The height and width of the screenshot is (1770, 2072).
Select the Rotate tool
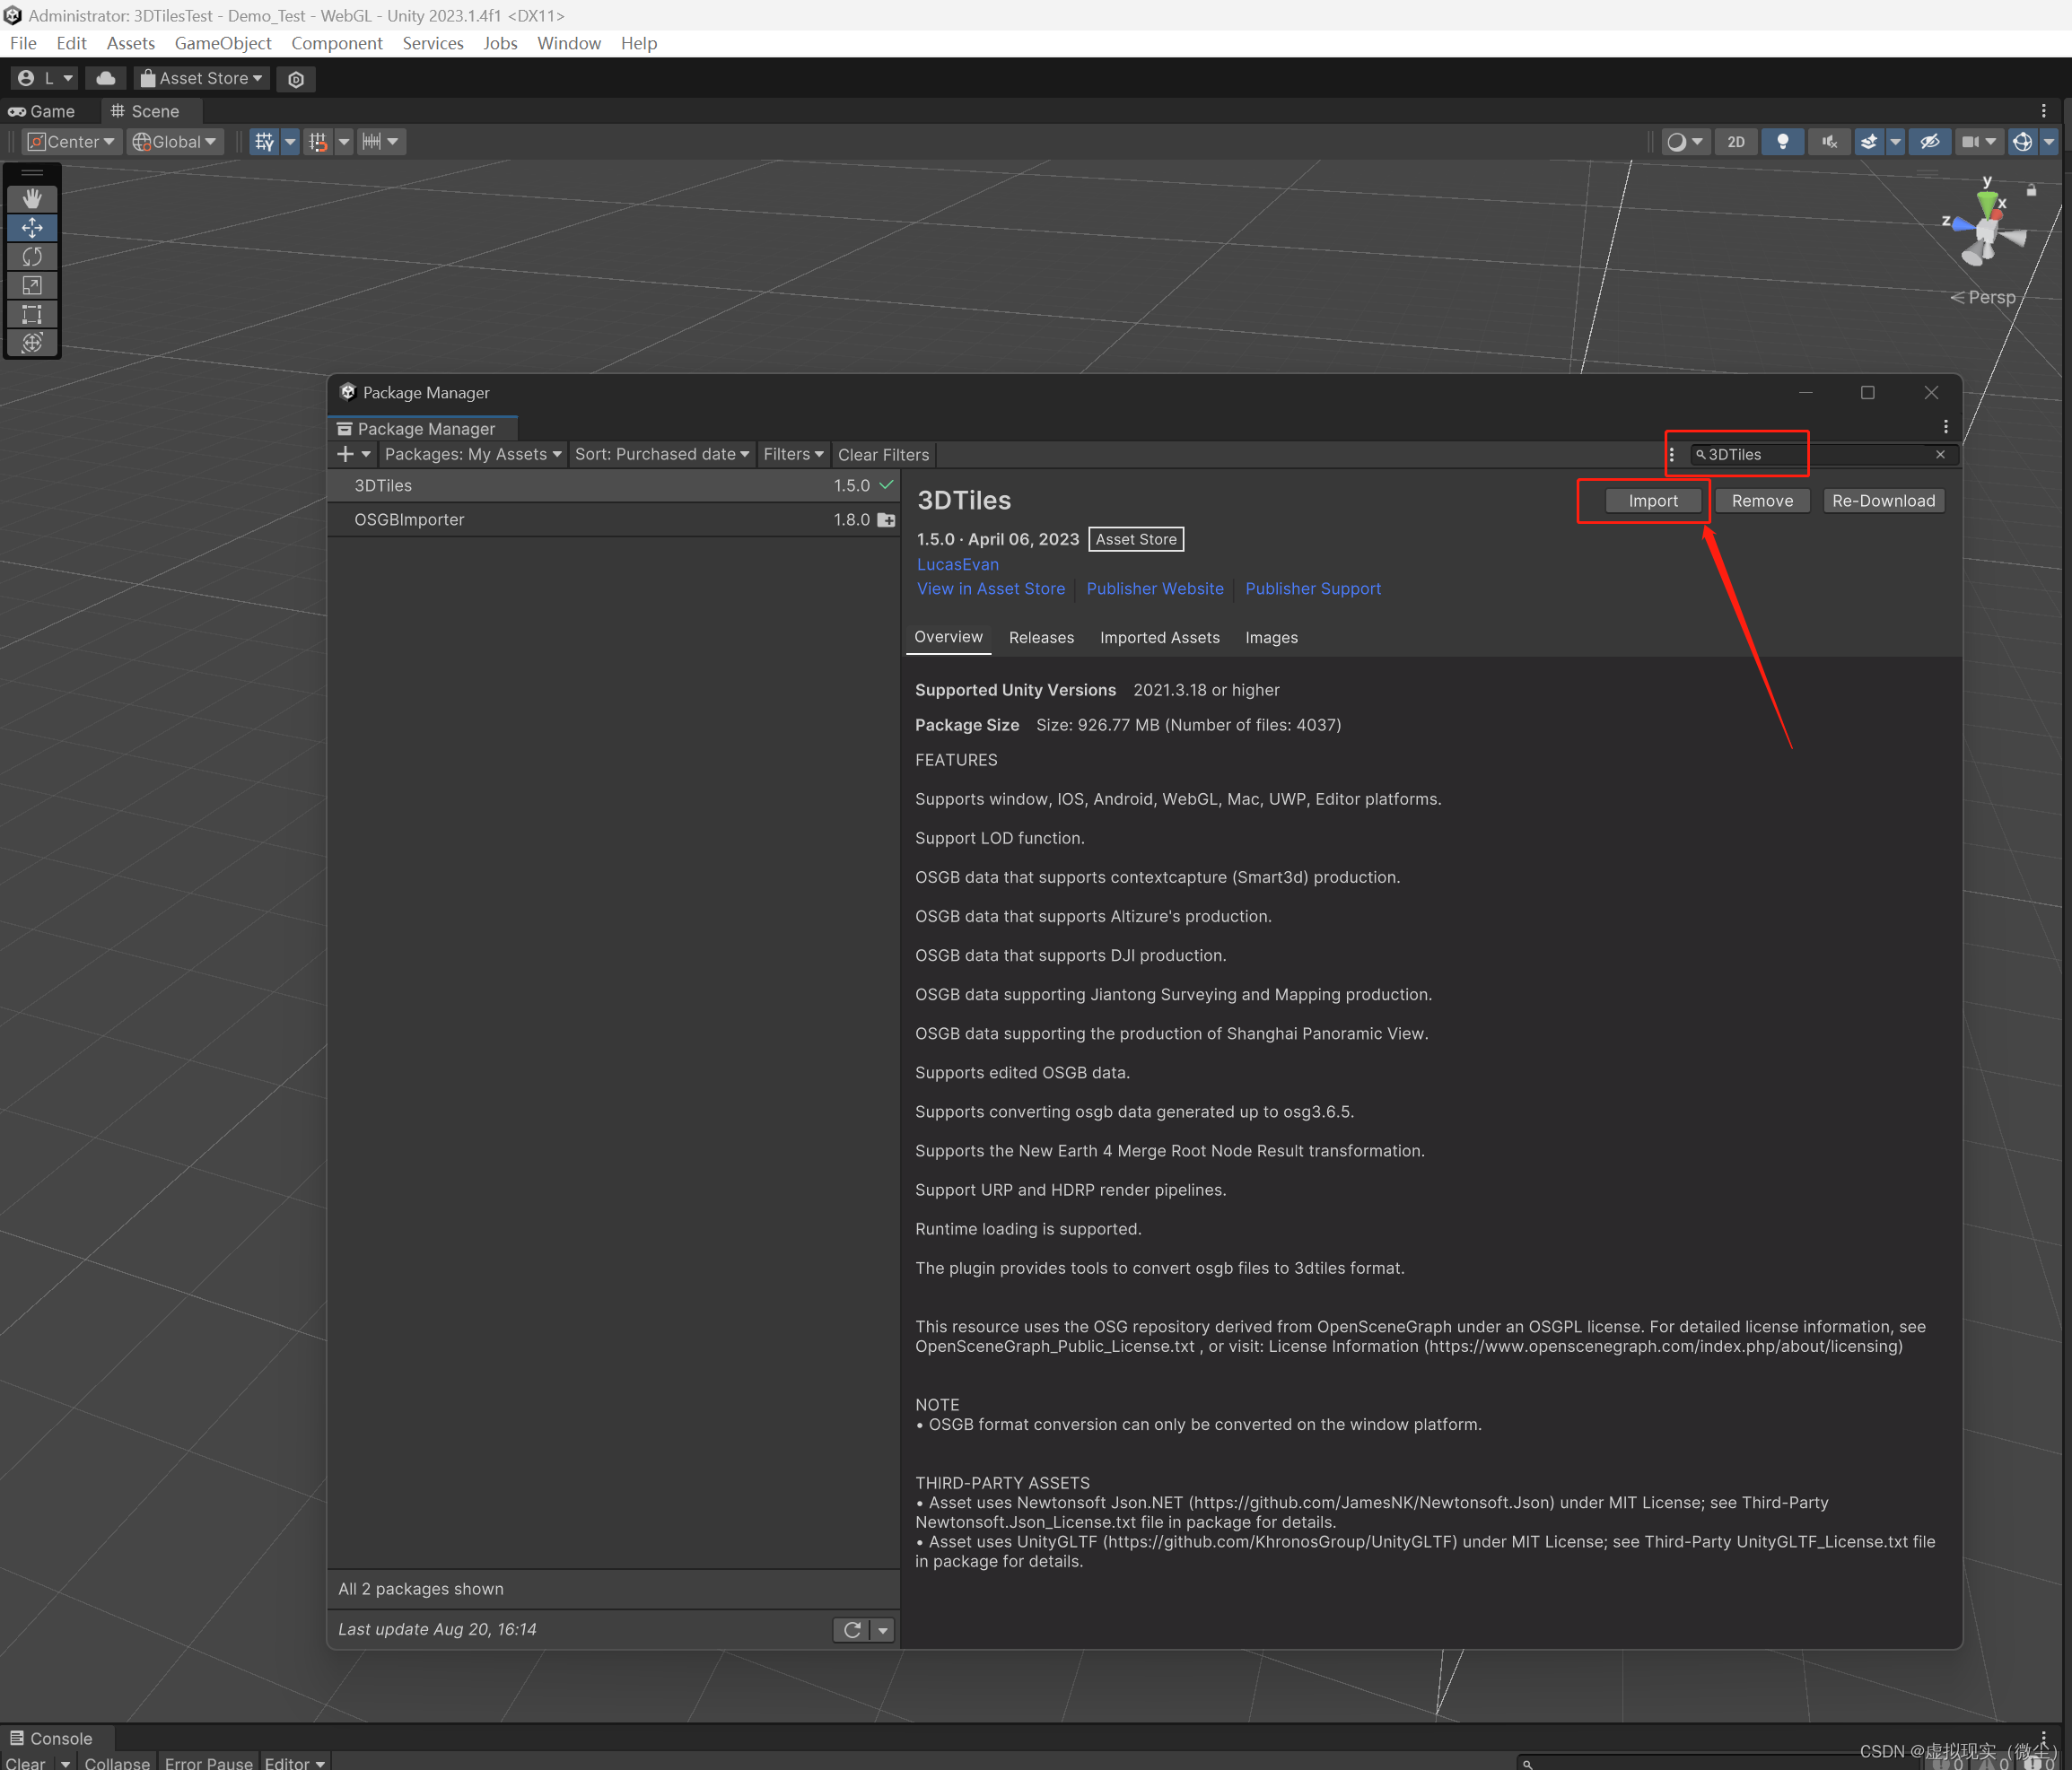[33, 257]
